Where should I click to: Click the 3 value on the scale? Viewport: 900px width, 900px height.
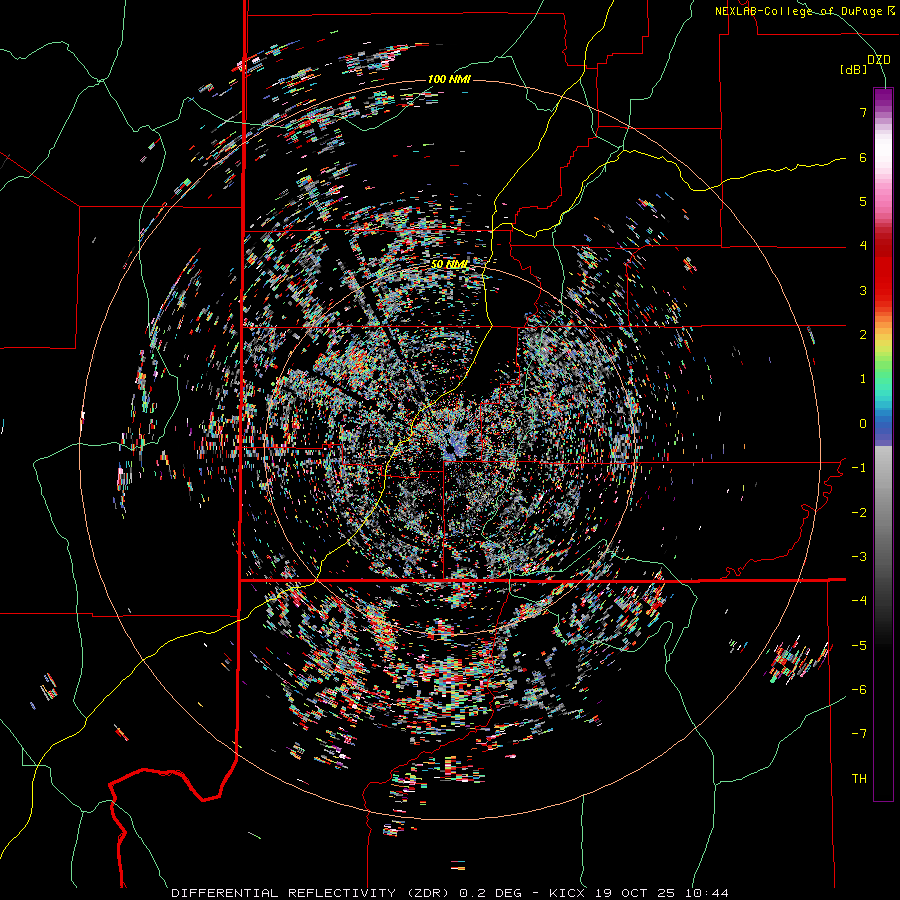coord(863,290)
